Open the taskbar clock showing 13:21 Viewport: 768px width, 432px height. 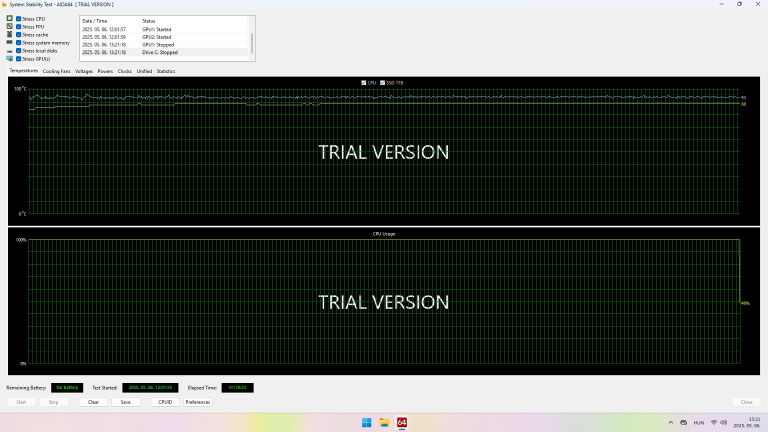click(x=746, y=422)
